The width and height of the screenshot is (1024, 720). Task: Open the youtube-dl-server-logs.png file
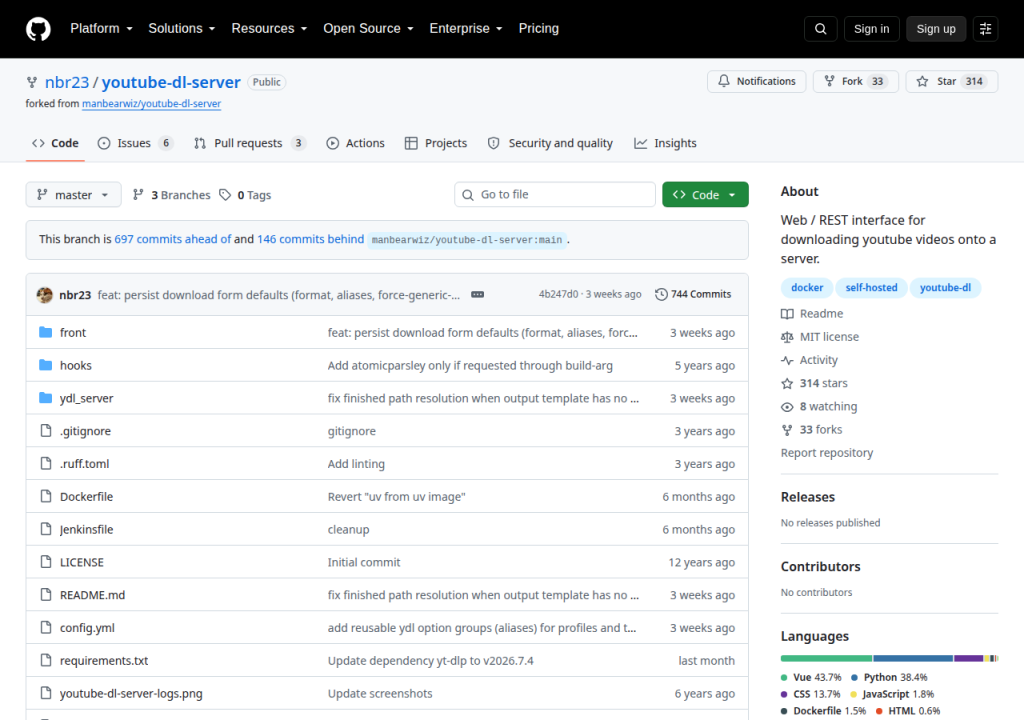[131, 693]
